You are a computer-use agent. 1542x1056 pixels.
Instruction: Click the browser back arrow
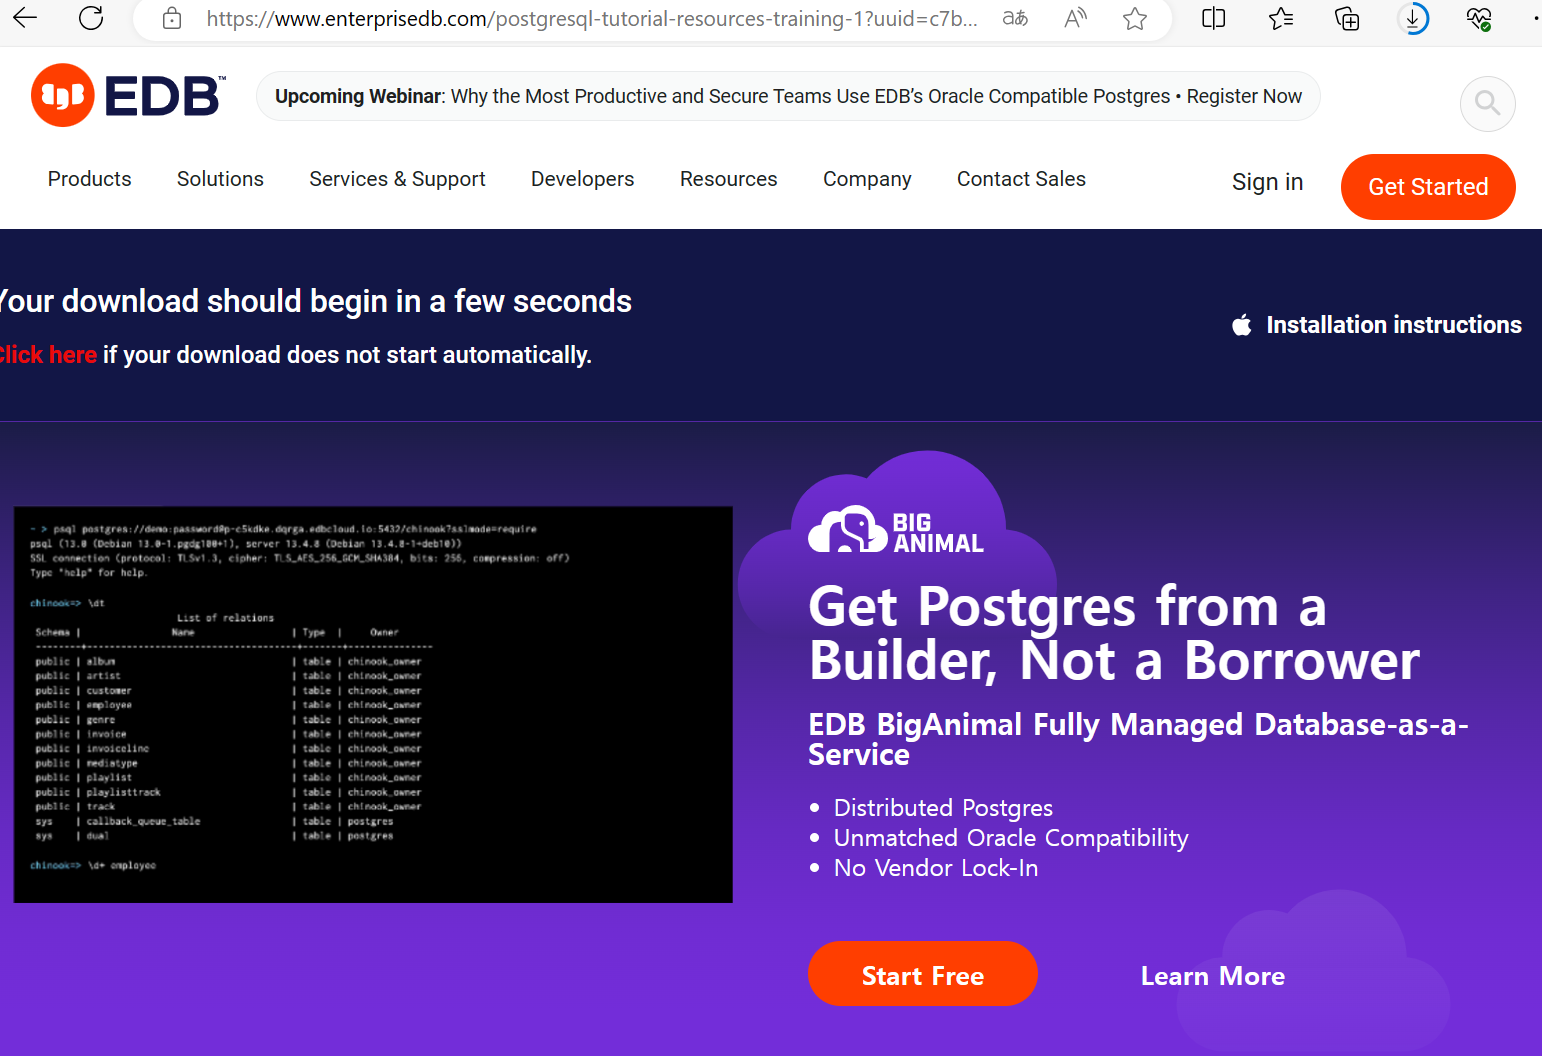pos(25,17)
